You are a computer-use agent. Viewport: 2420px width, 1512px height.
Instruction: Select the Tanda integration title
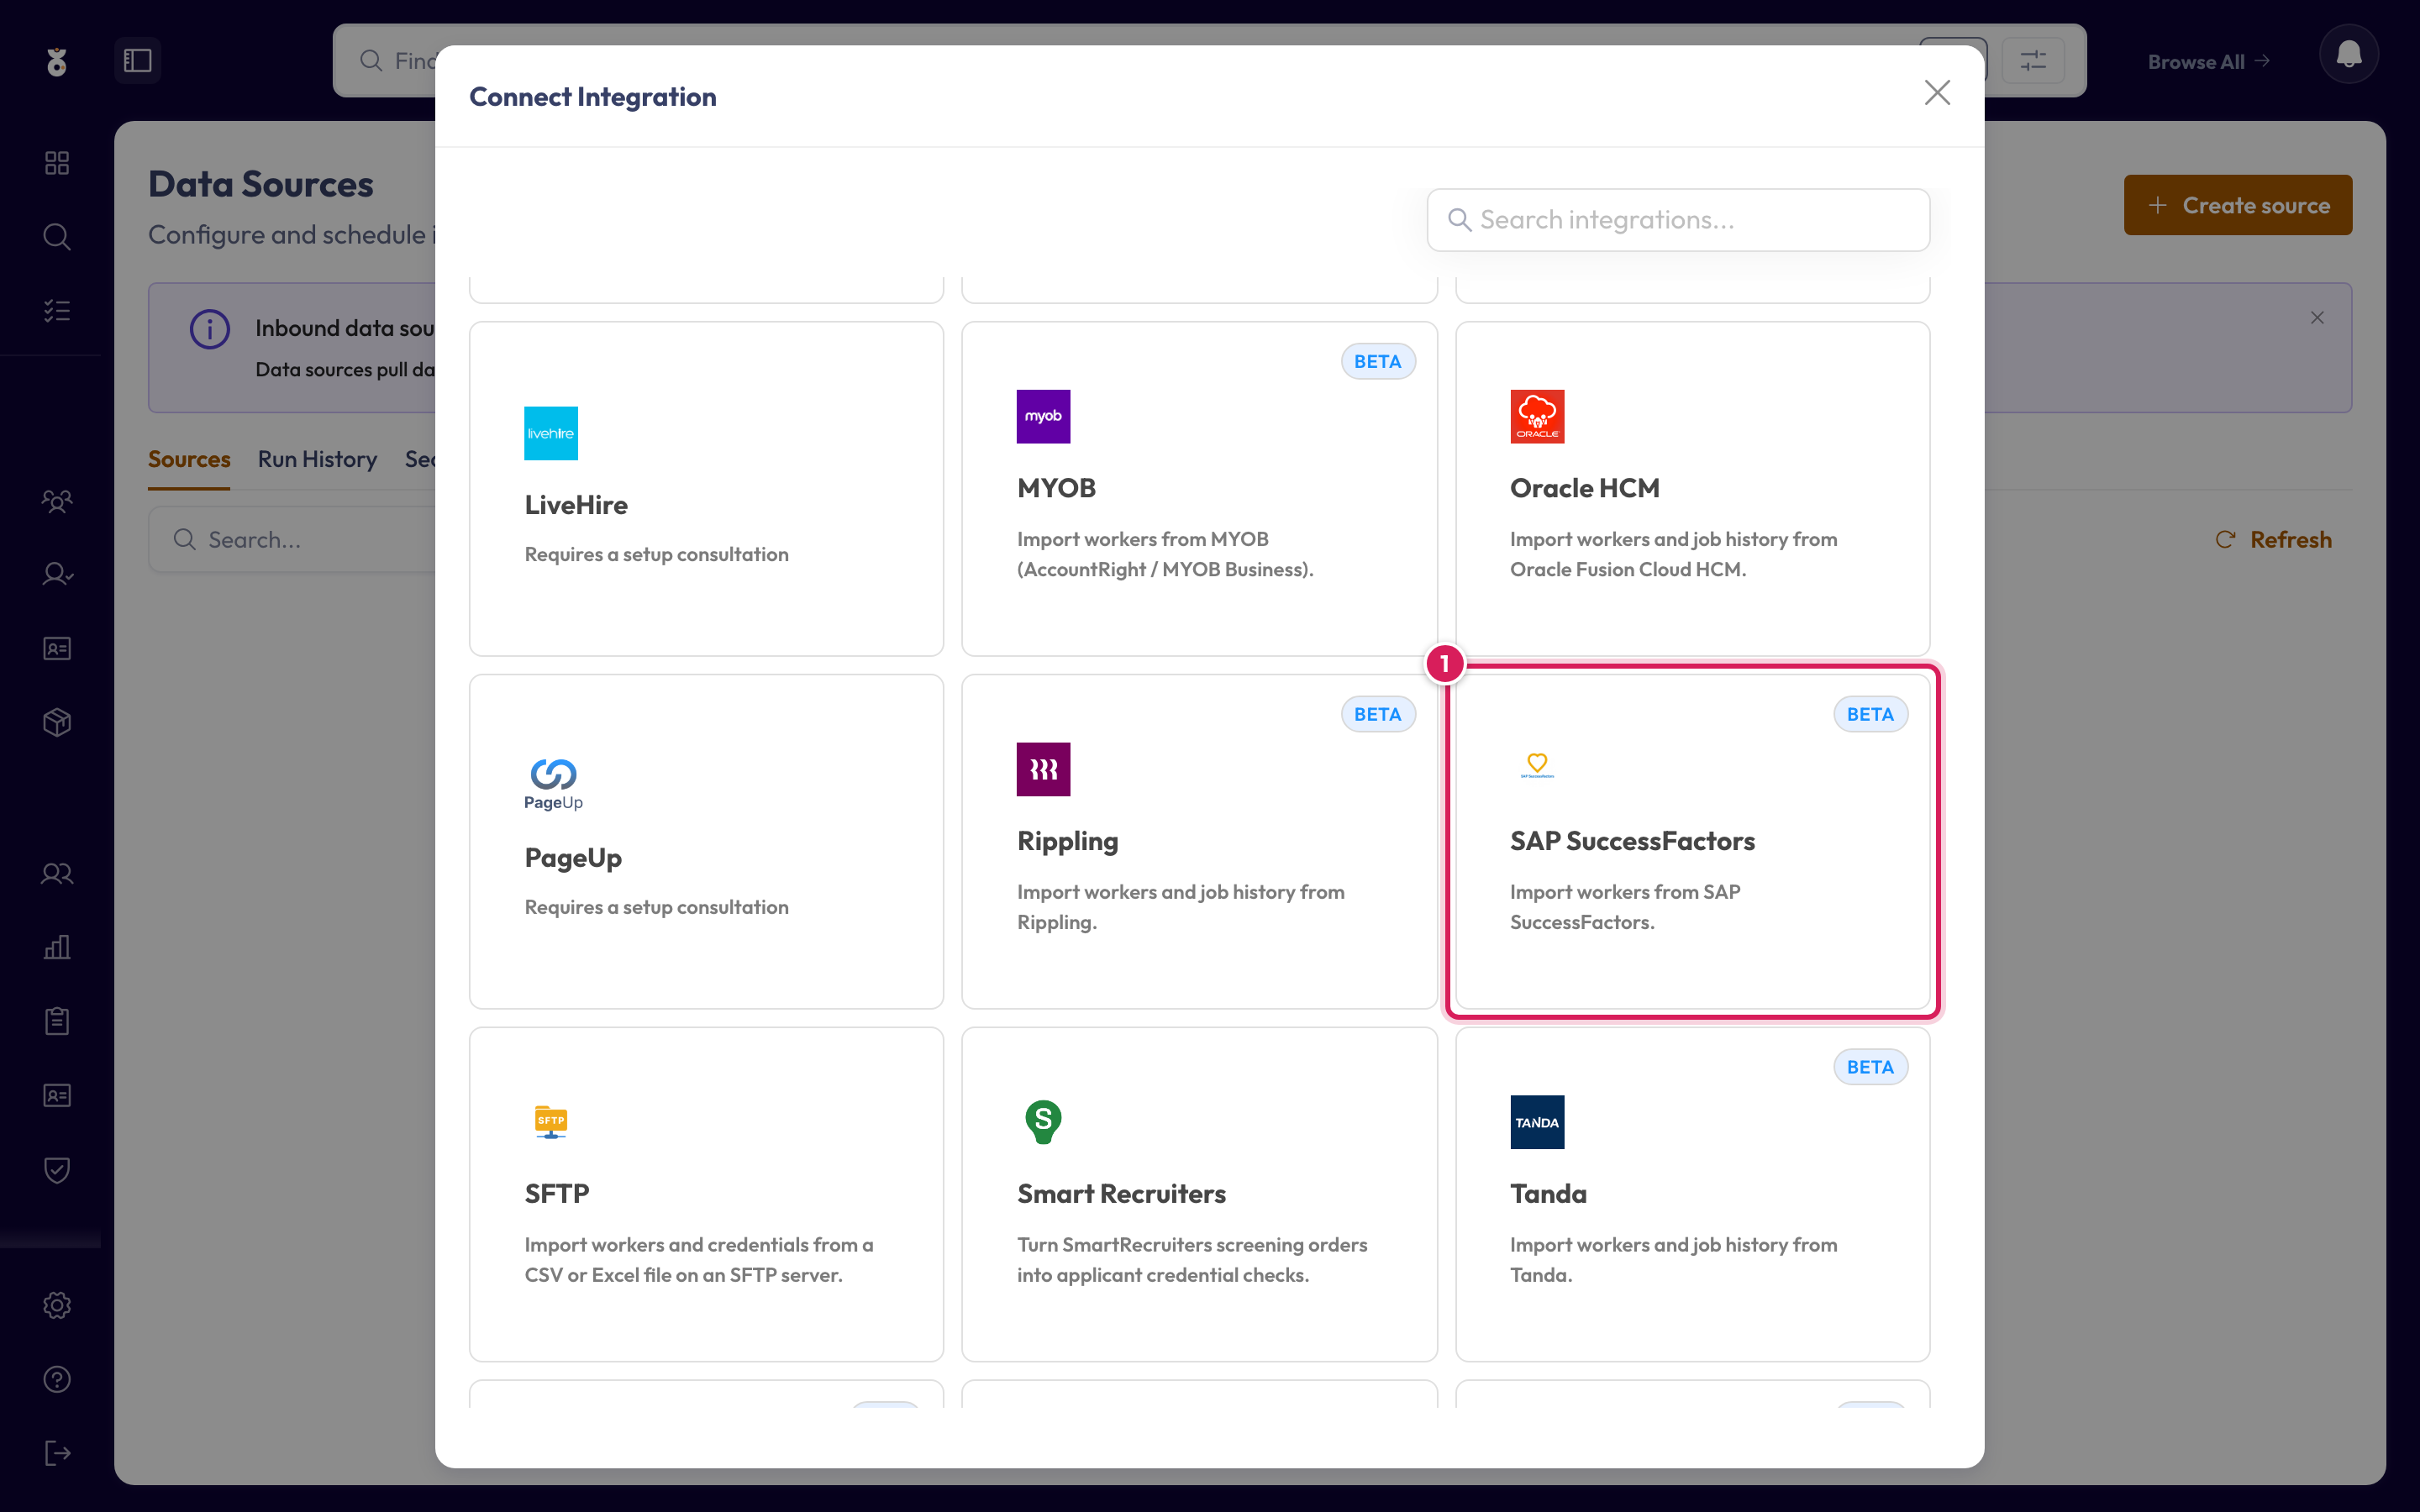[x=1548, y=1194]
